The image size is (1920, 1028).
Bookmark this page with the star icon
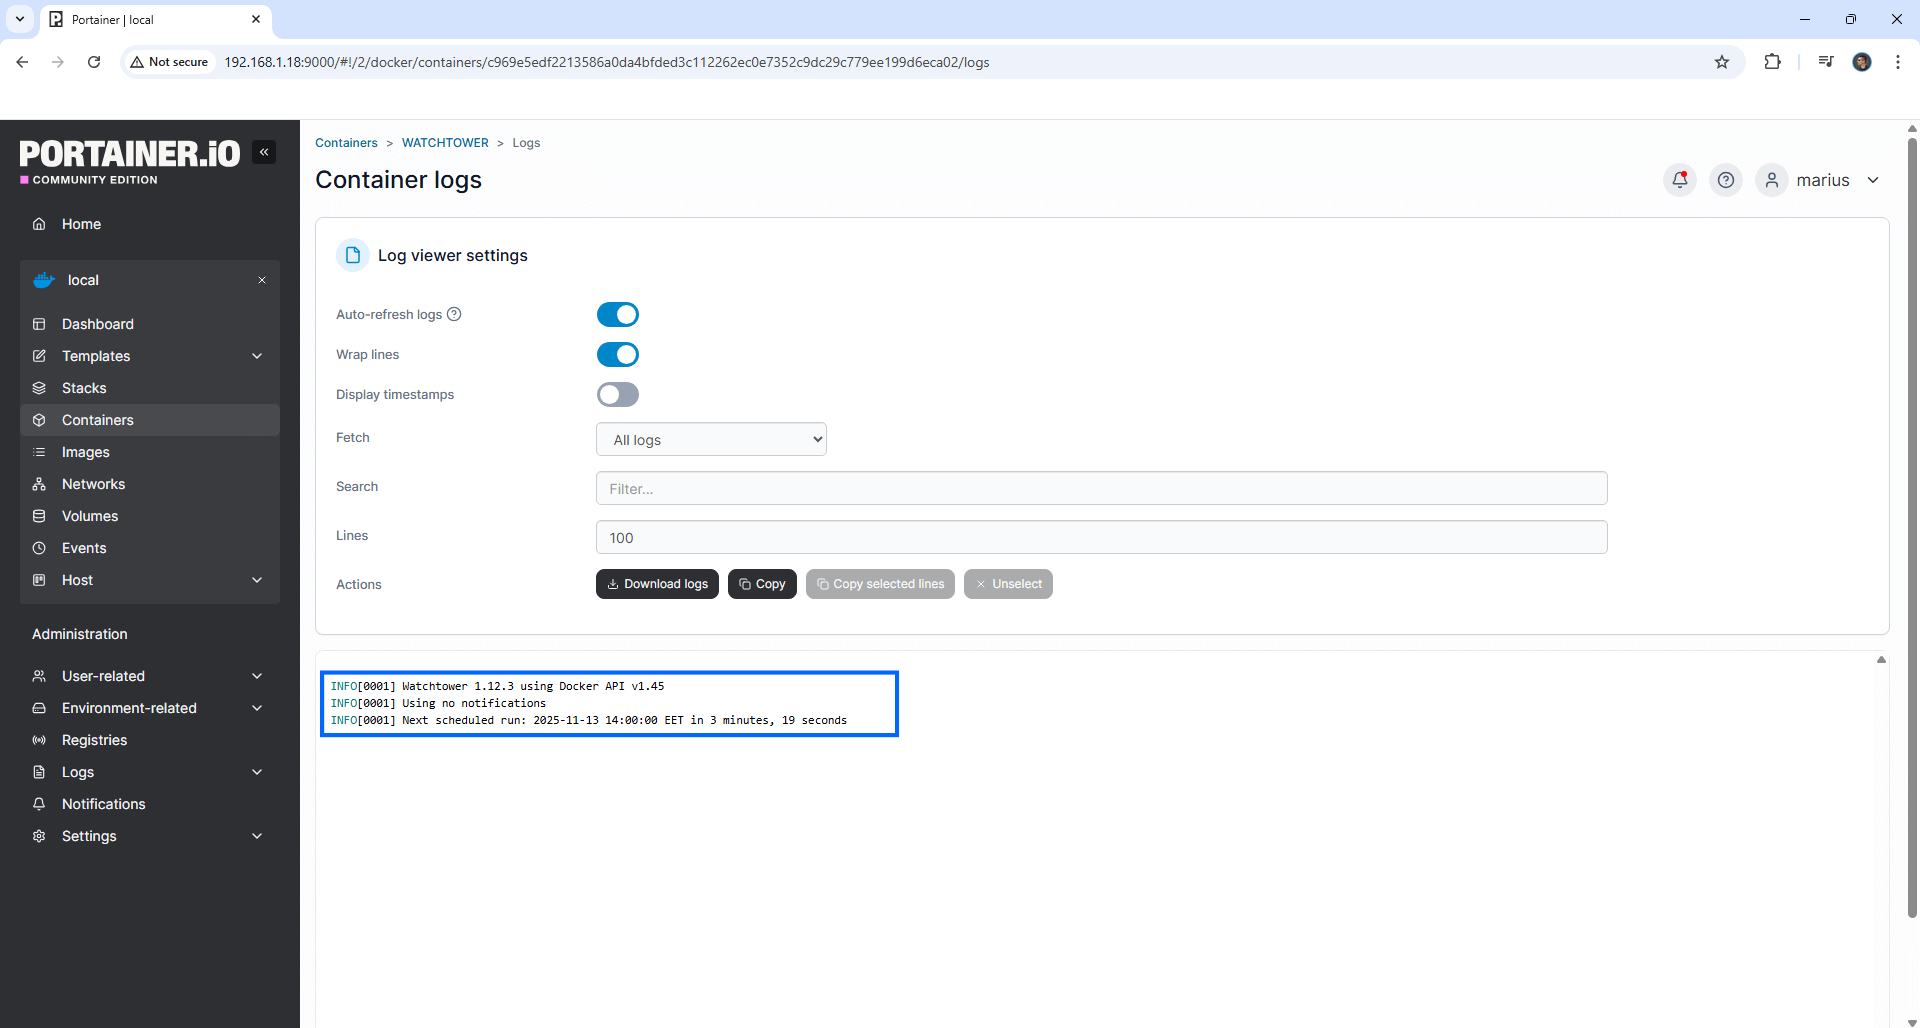point(1722,62)
